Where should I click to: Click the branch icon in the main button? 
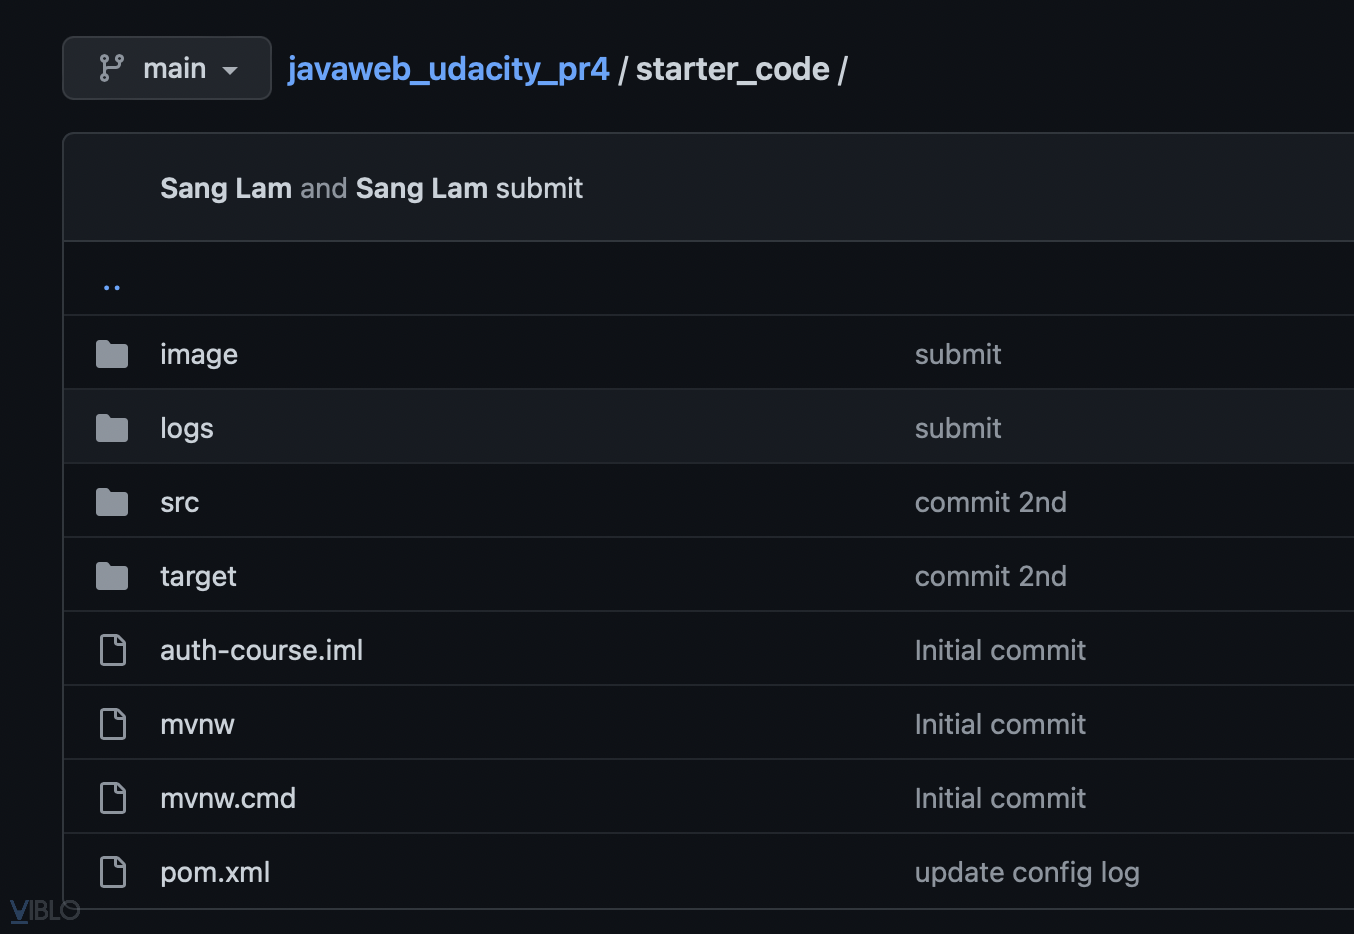click(110, 68)
